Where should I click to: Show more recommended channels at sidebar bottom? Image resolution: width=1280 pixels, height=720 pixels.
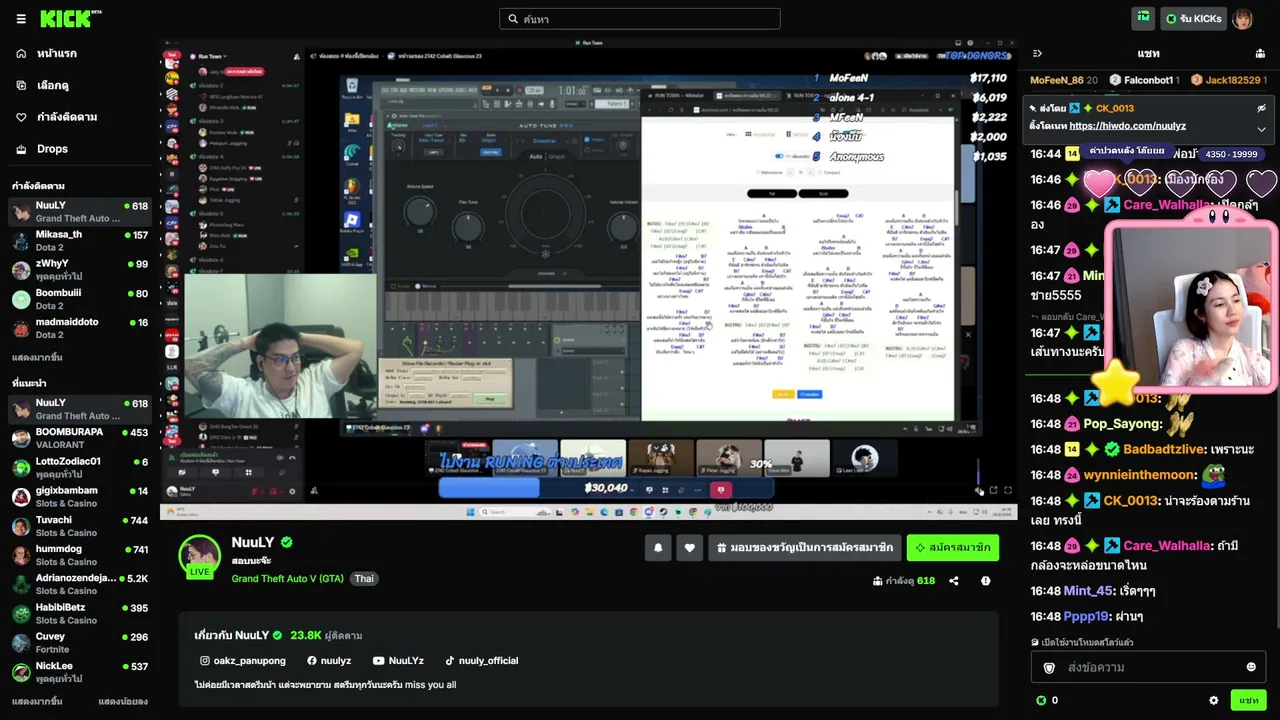[37, 702]
